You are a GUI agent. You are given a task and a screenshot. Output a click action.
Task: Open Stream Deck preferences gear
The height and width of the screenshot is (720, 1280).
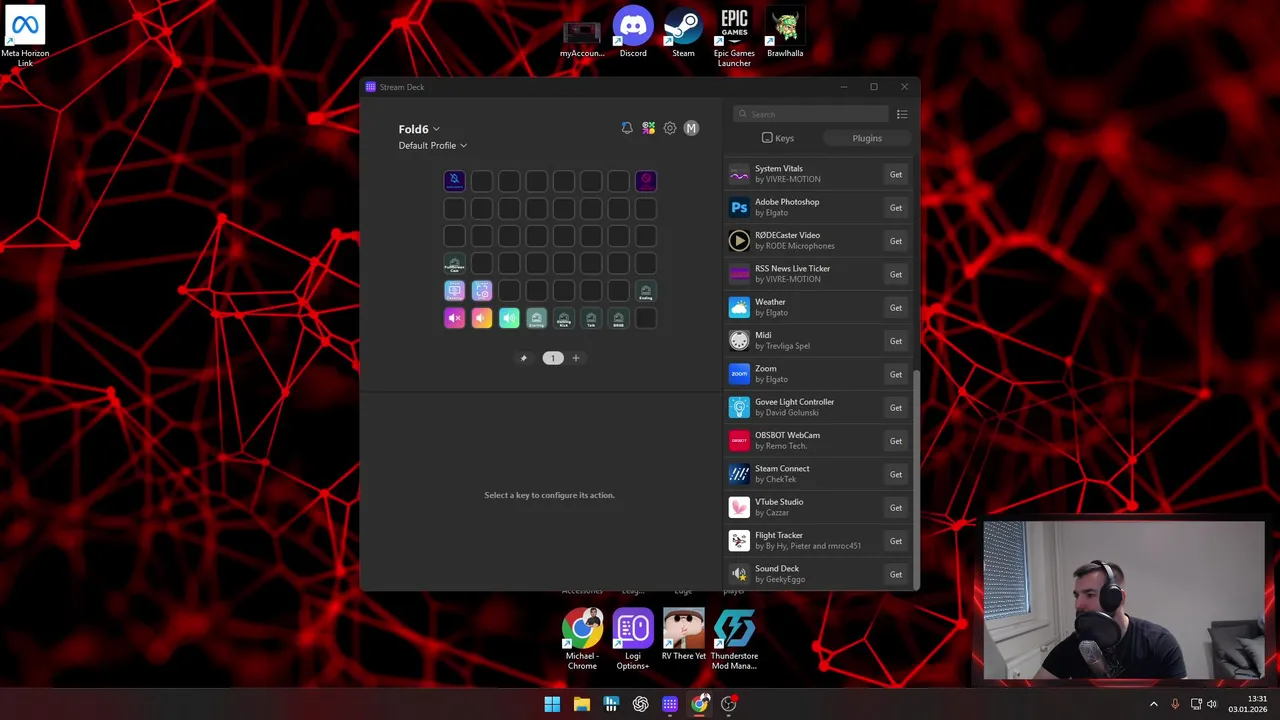tap(670, 128)
